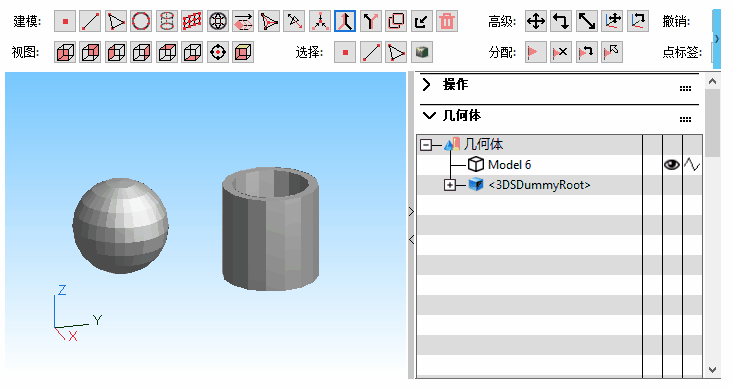Collapse the 几何体 panel section
Image resolution: width=732 pixels, height=388 pixels.
click(429, 115)
